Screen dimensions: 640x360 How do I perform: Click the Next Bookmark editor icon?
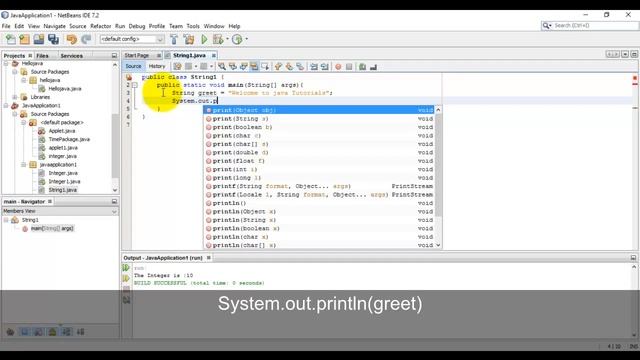pyautogui.click(x=289, y=67)
